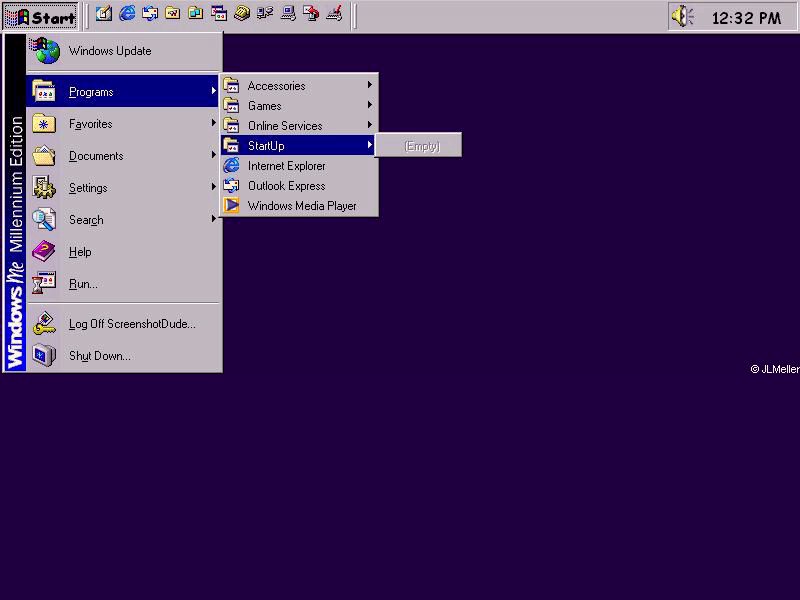Click the red arrow quick launch icon
The width and height of the screenshot is (800, 600).
point(311,14)
